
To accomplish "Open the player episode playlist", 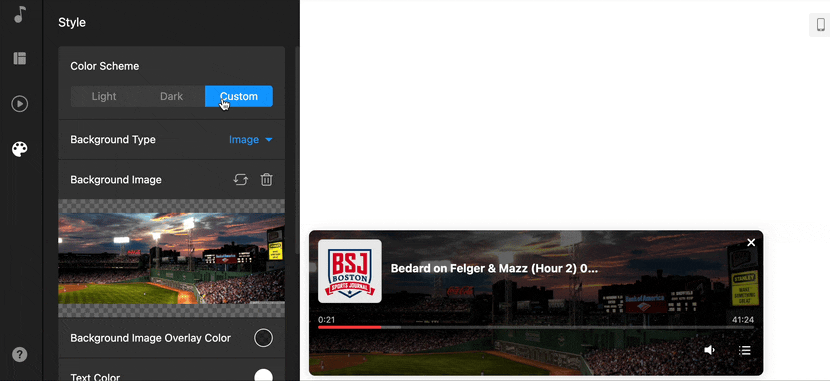I will [745, 350].
